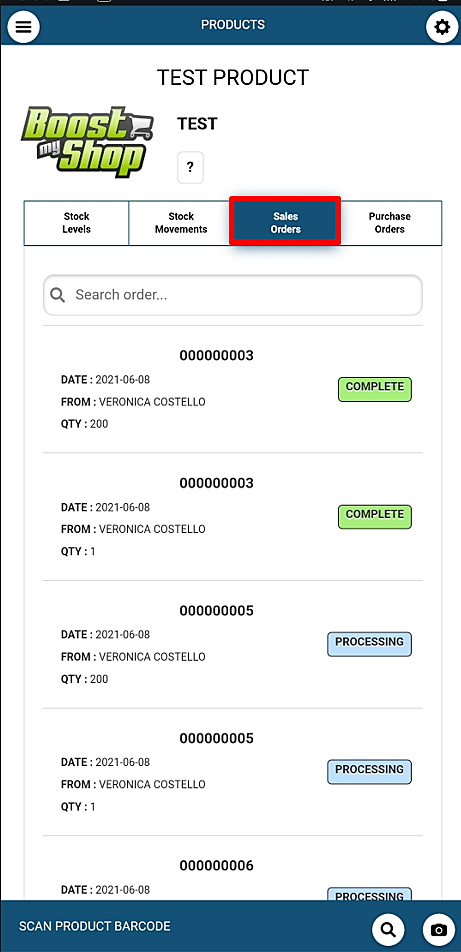Tap the magnifier search button in bottom bar
The width and height of the screenshot is (461, 952).
point(388,928)
